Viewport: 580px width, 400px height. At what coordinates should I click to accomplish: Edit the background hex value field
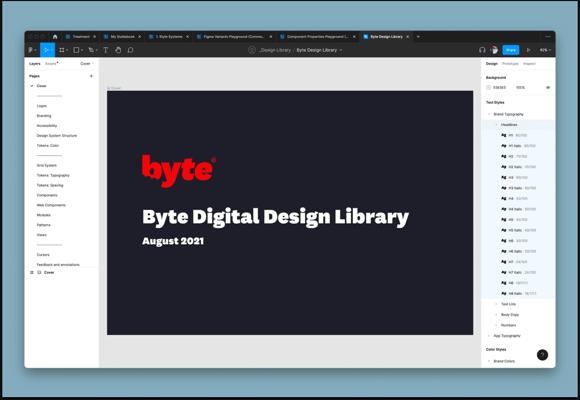coord(500,88)
